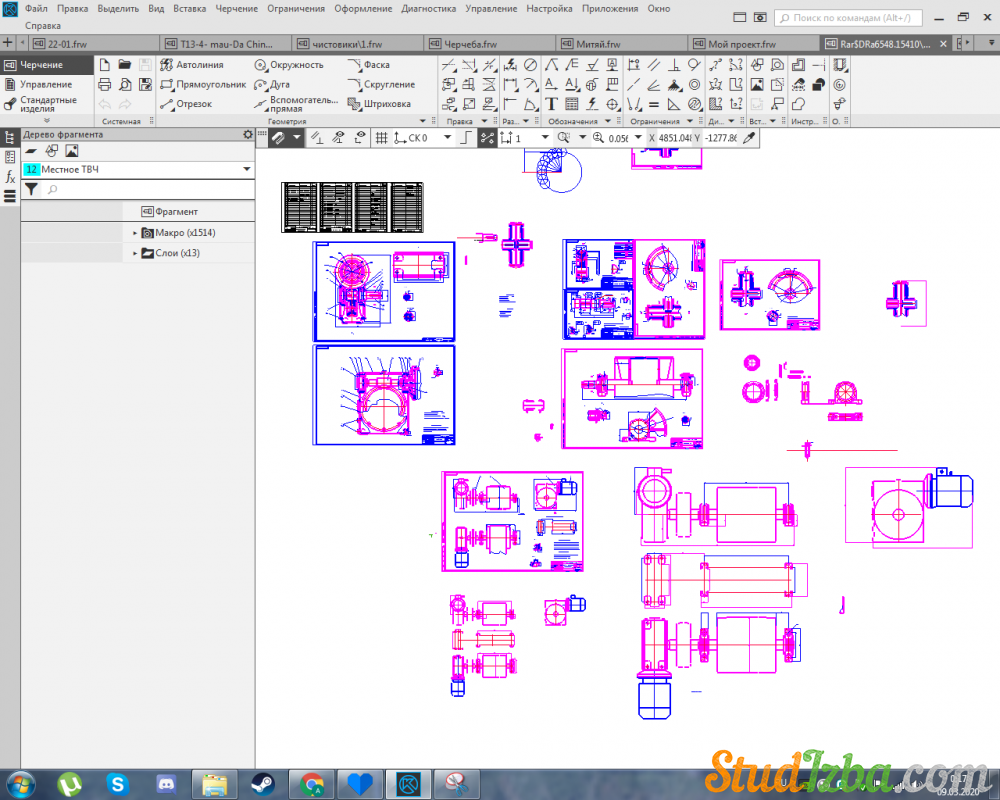Open an existing file with folder icon
Image resolution: width=1000 pixels, height=800 pixels.
click(125, 64)
